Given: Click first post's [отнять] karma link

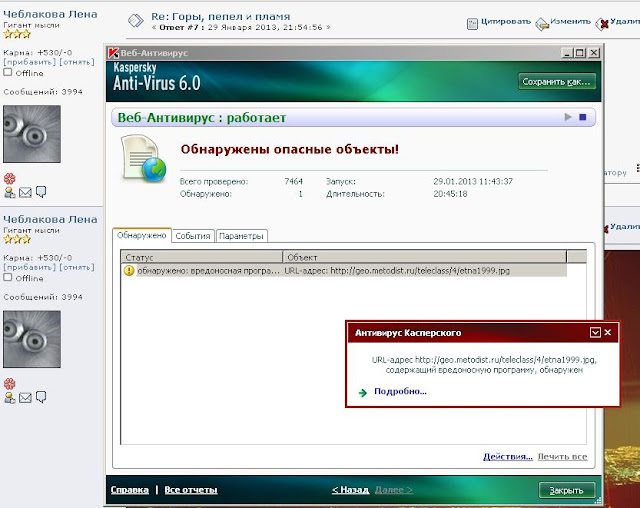Looking at the screenshot, I should coord(77,62).
